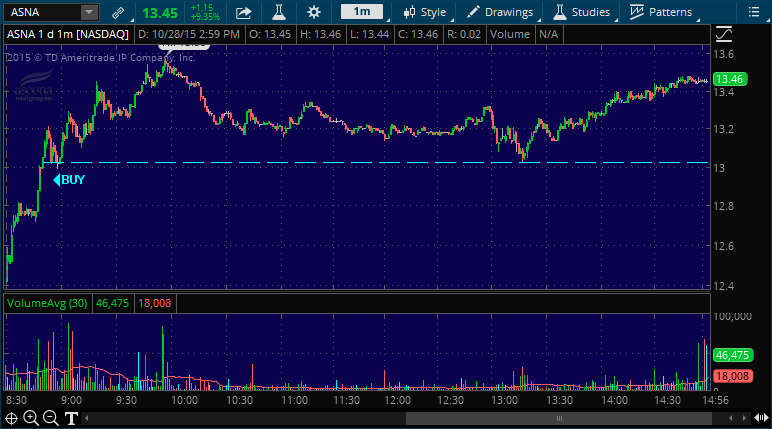772x429 pixels.
Task: Click the horizontal scrollbar thumb
Action: (559, 419)
